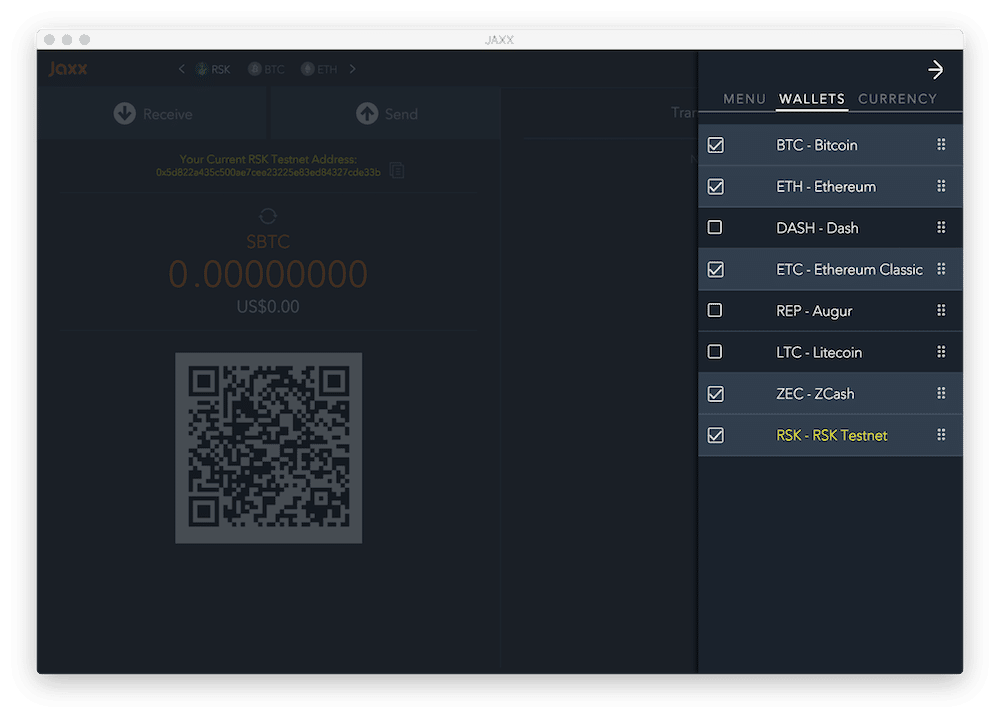This screenshot has width=1000, height=718.
Task: Click the BTC coin icon in the top bar
Action: pyautogui.click(x=254, y=69)
